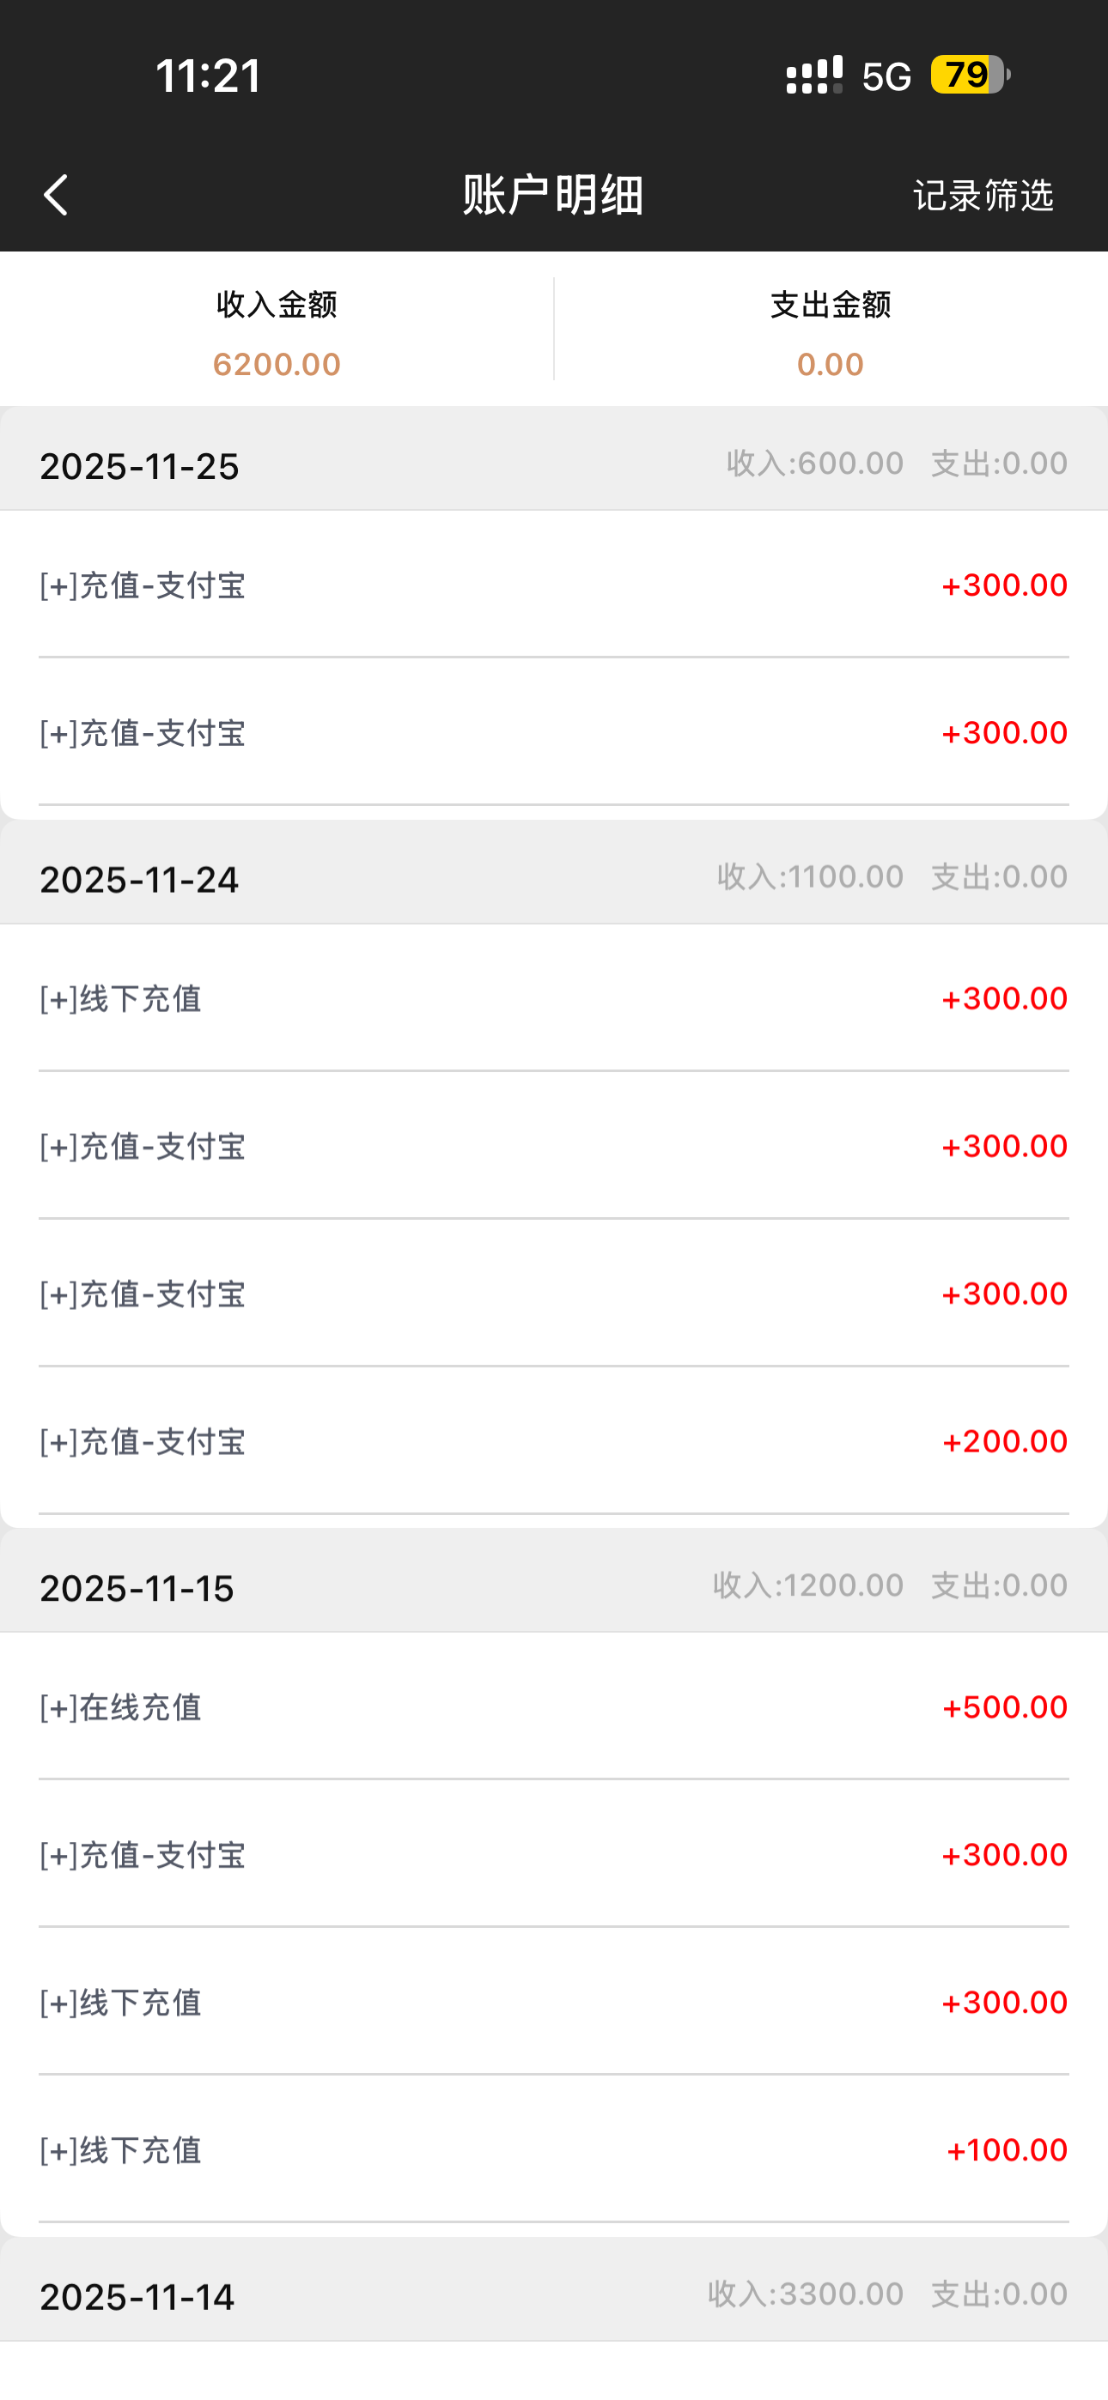Tap the battery indicator showing 79
Viewport: 1108px width, 2400px height.
[x=969, y=75]
